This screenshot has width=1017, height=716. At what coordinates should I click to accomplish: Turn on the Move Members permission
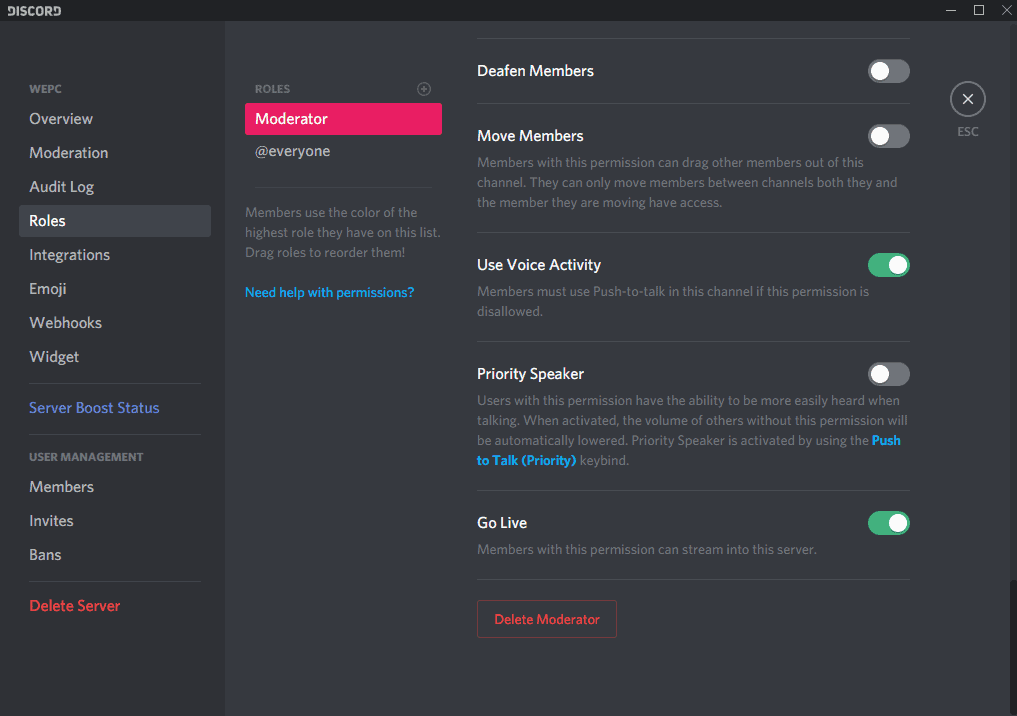click(889, 136)
